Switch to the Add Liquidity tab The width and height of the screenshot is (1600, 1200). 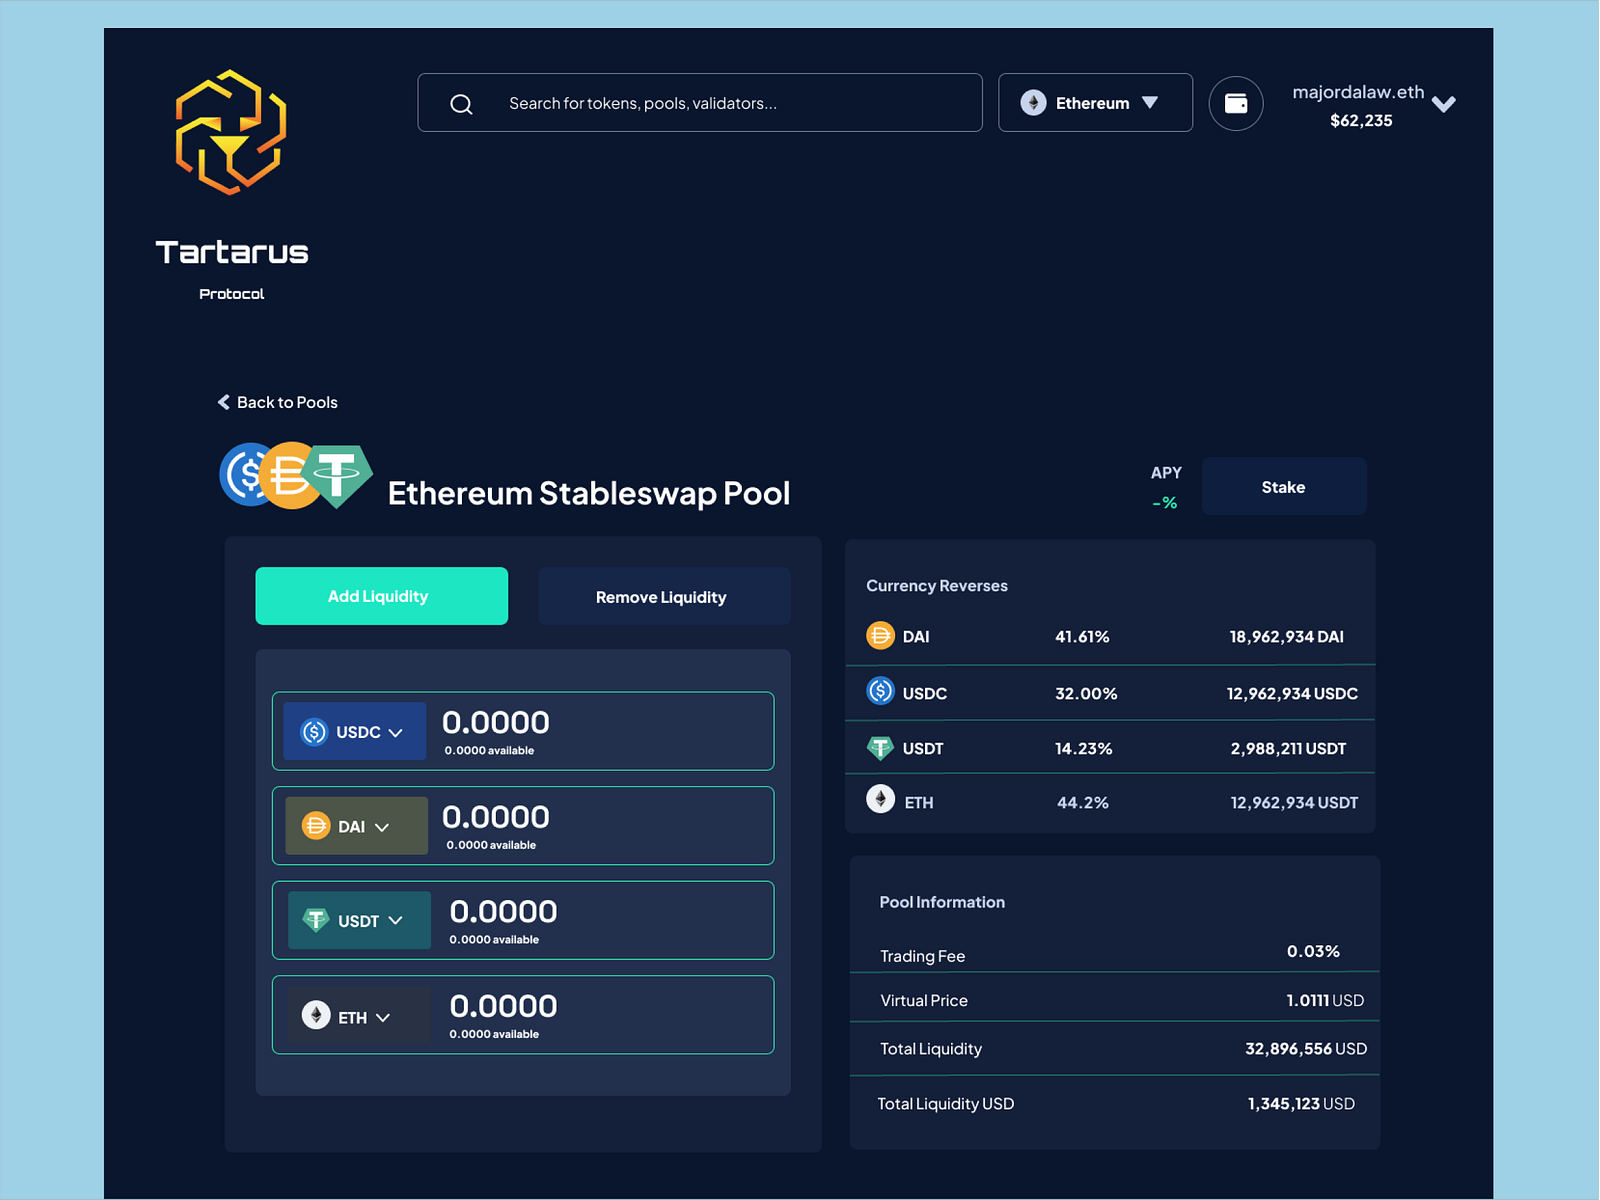(381, 596)
